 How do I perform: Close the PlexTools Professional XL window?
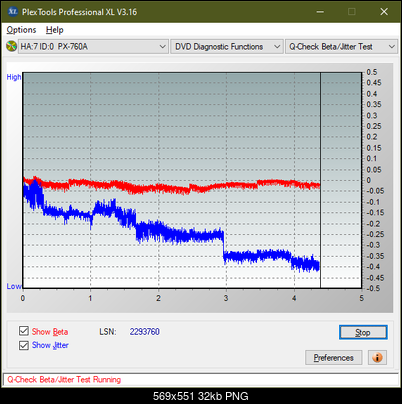(x=384, y=12)
